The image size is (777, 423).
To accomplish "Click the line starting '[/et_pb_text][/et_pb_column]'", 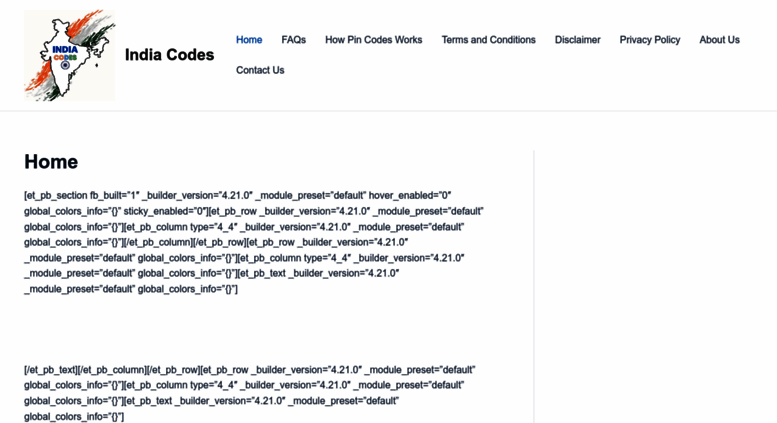I will (x=250, y=370).
